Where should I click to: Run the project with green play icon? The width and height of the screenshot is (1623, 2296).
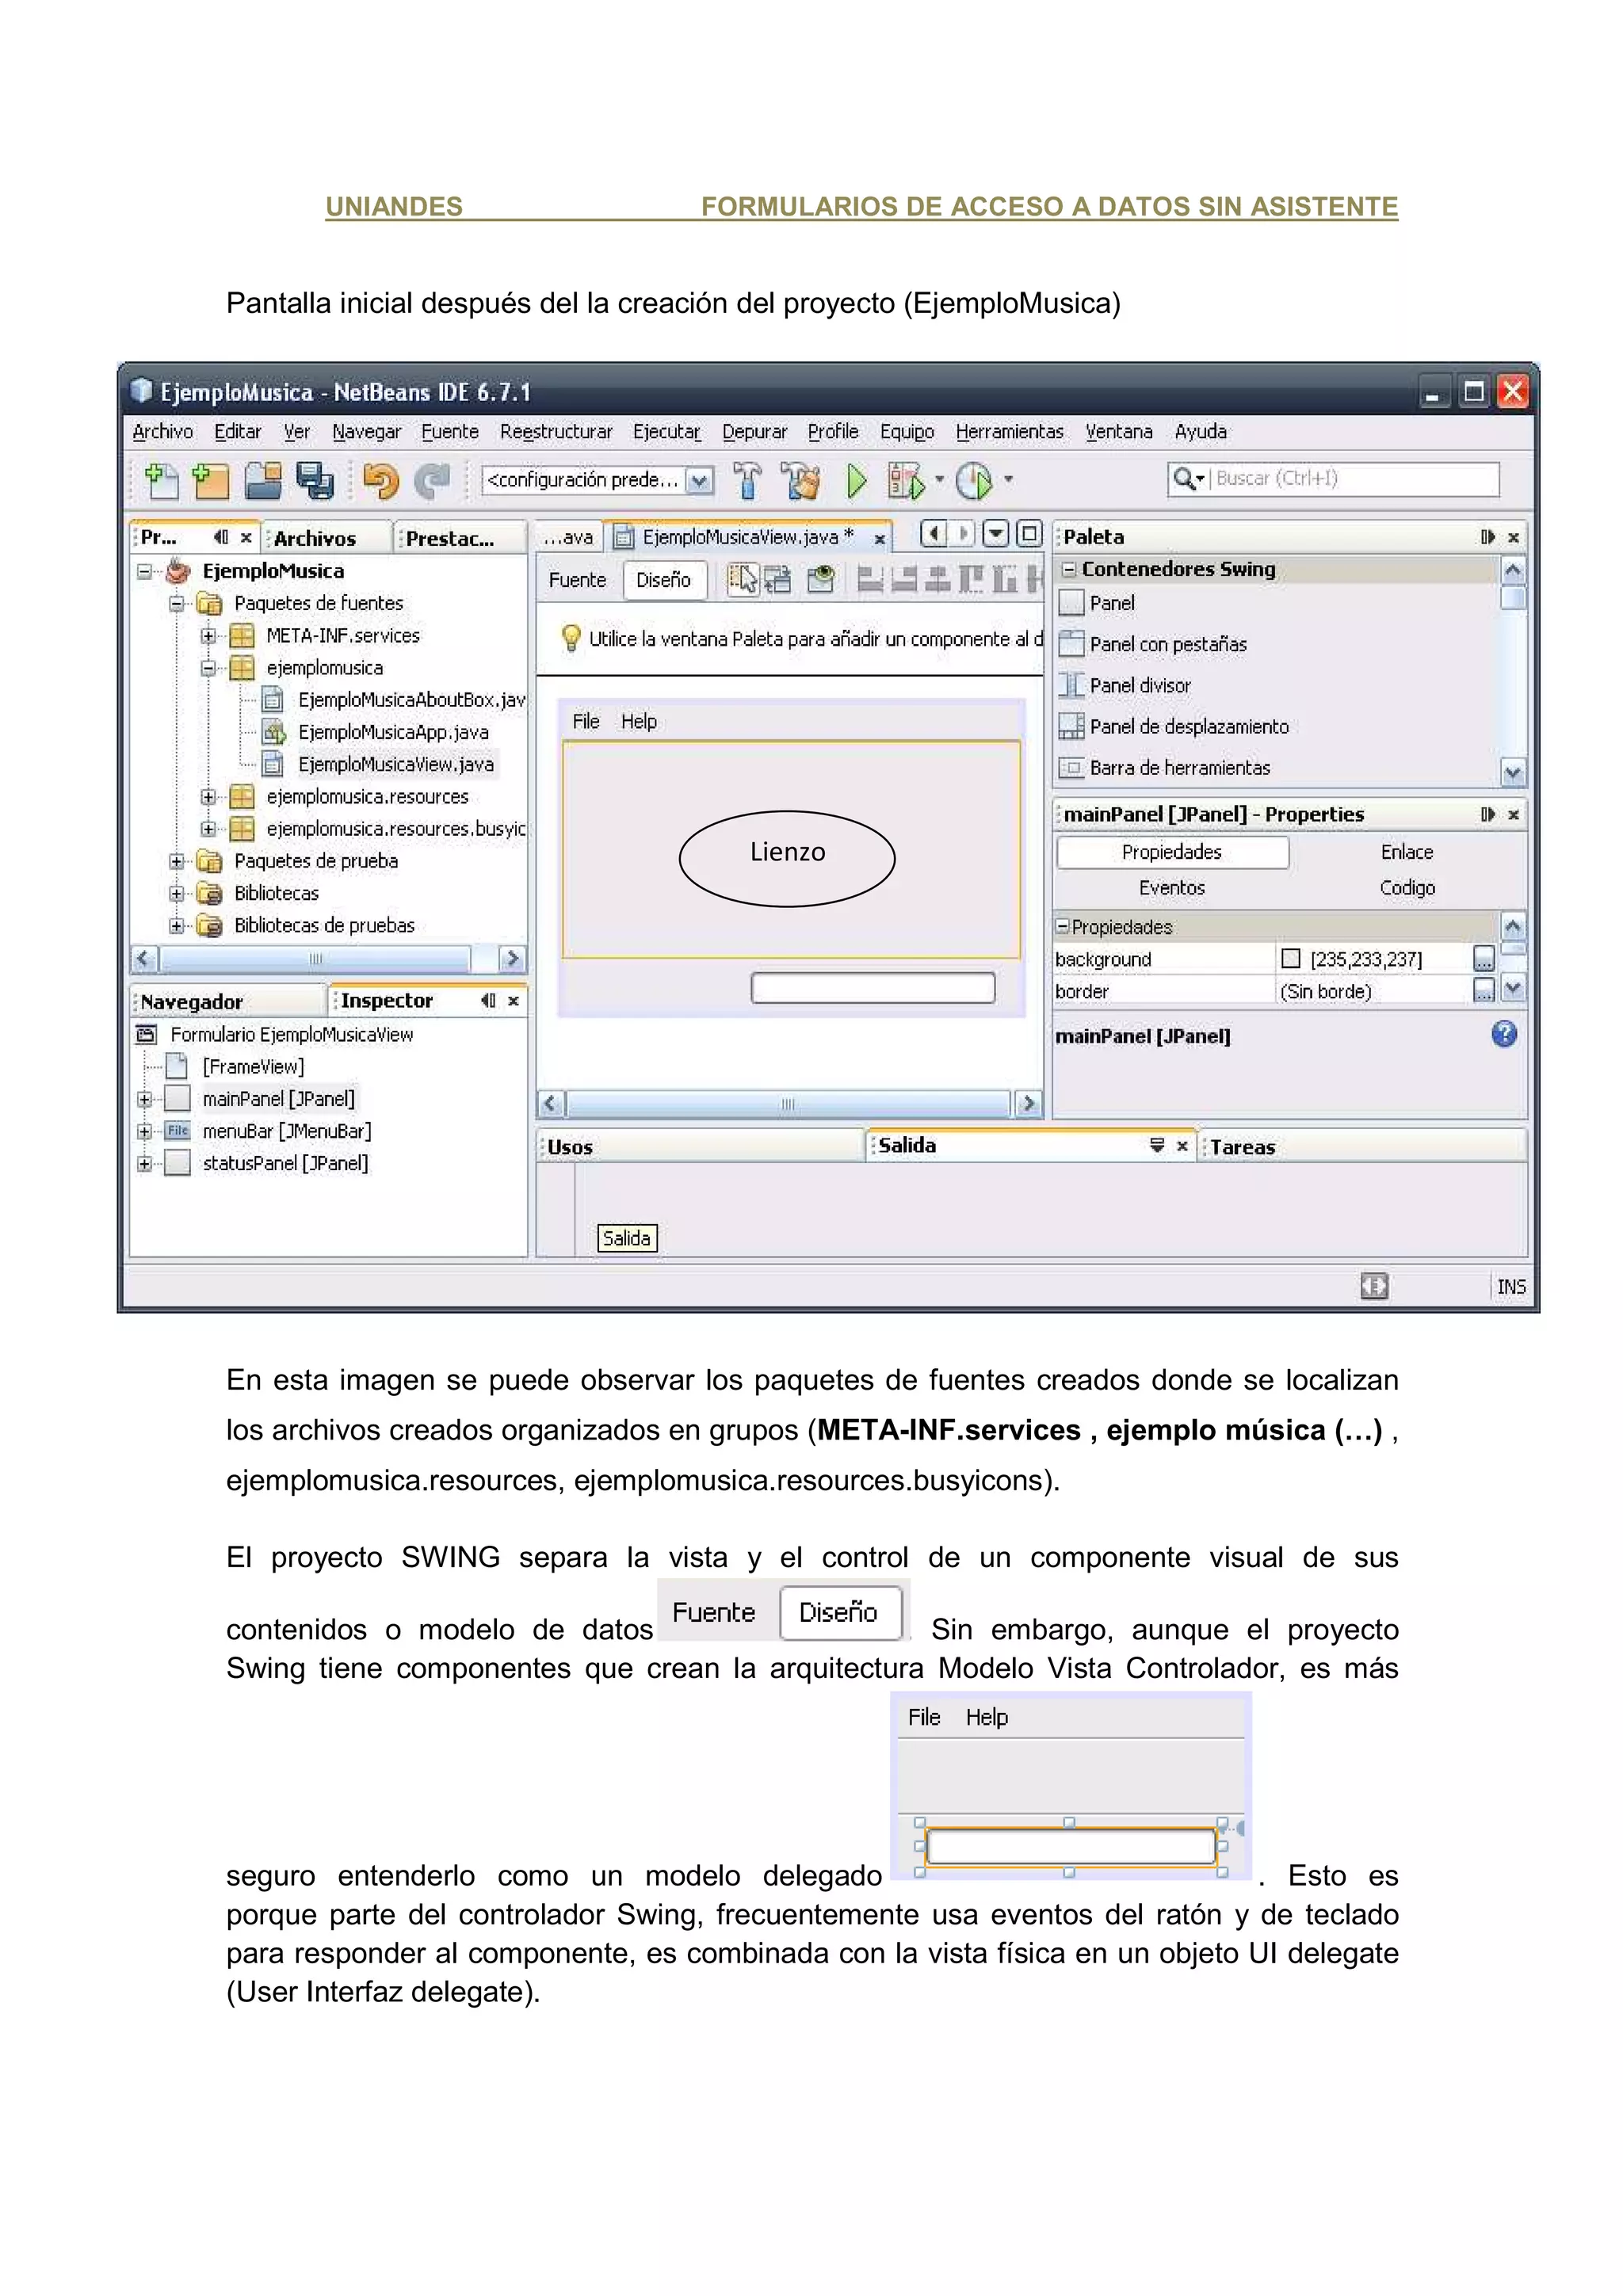pos(856,480)
